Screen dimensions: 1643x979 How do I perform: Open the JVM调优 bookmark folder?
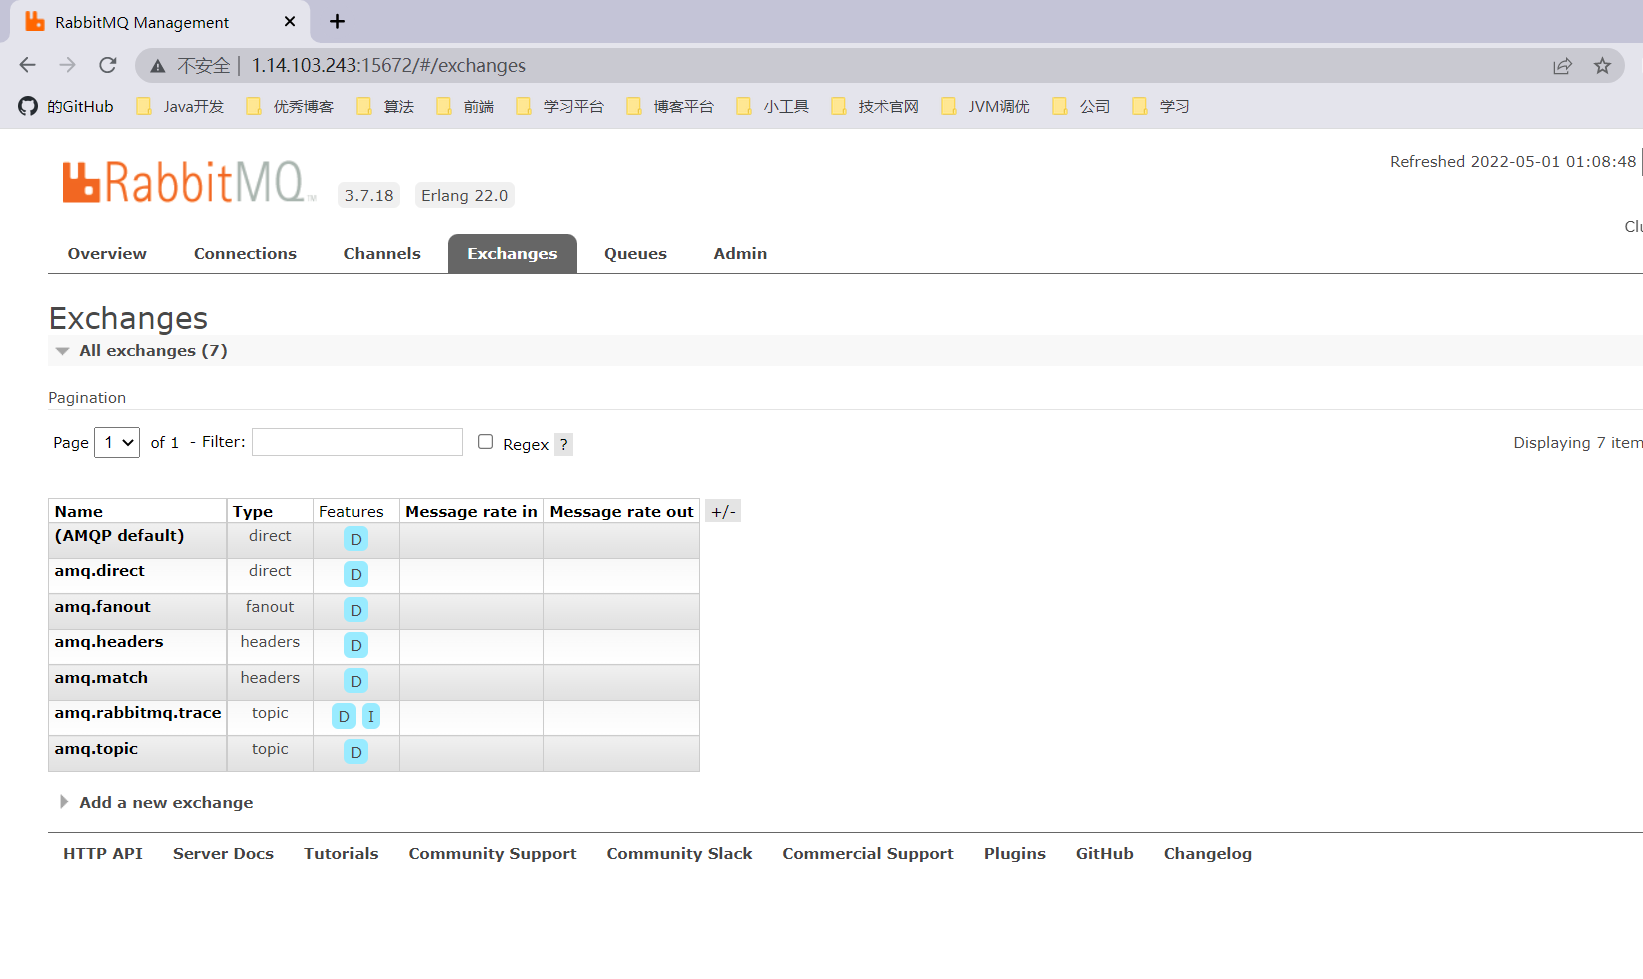click(985, 106)
